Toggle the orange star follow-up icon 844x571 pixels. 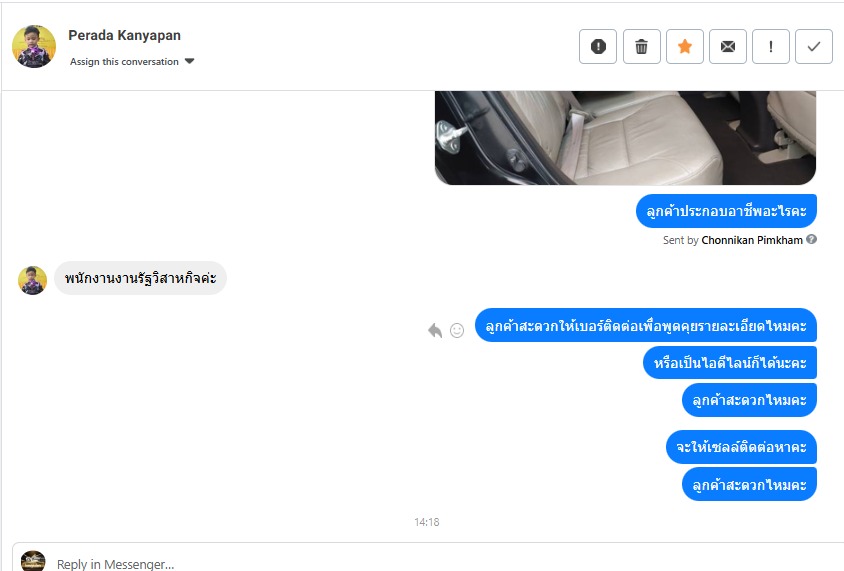click(x=685, y=47)
